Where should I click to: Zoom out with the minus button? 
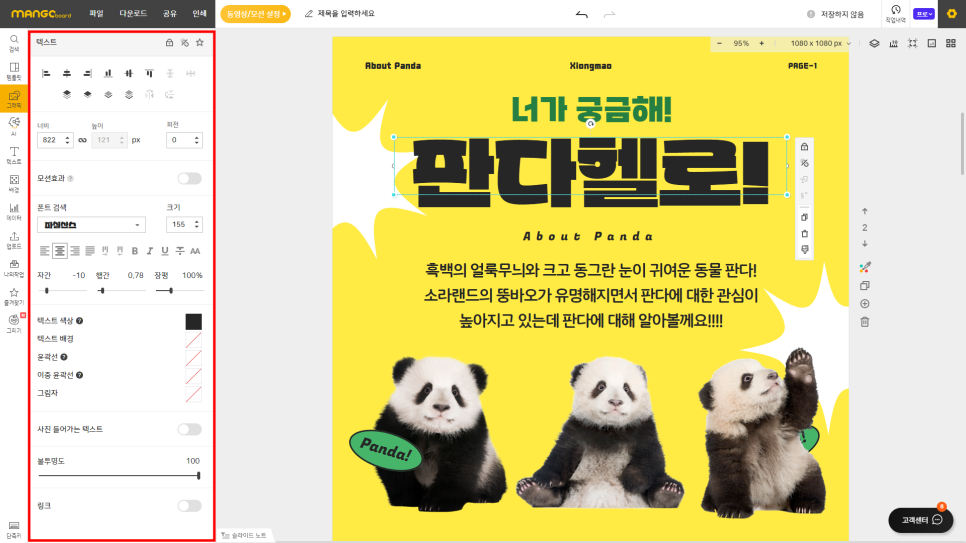(719, 43)
